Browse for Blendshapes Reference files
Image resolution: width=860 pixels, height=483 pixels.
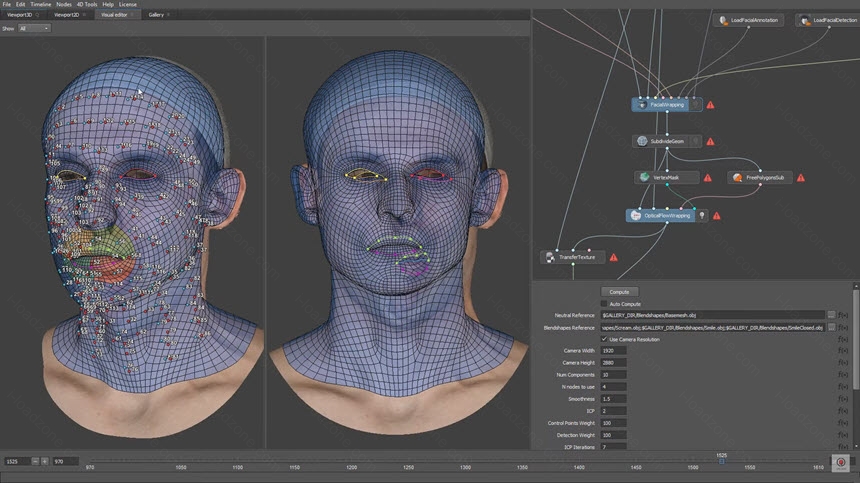click(x=831, y=327)
